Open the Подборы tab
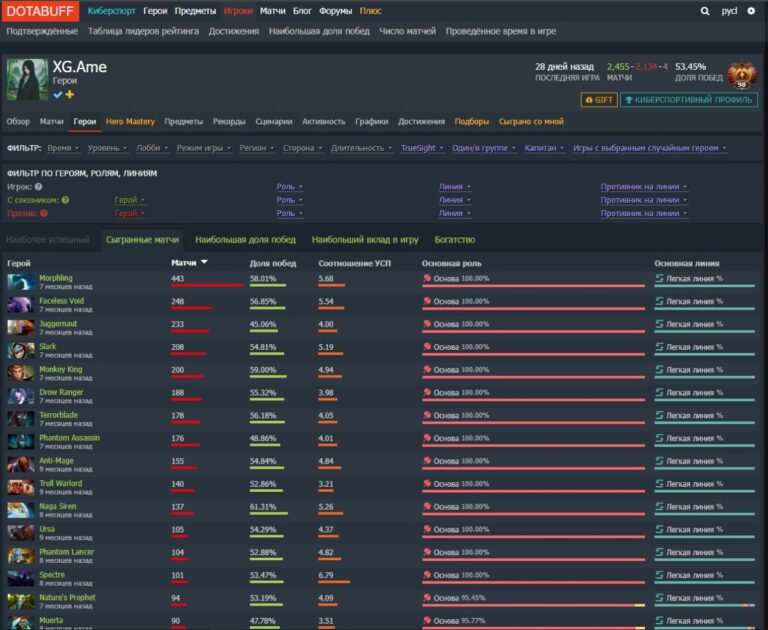Viewport: 768px width, 630px height. pos(471,121)
